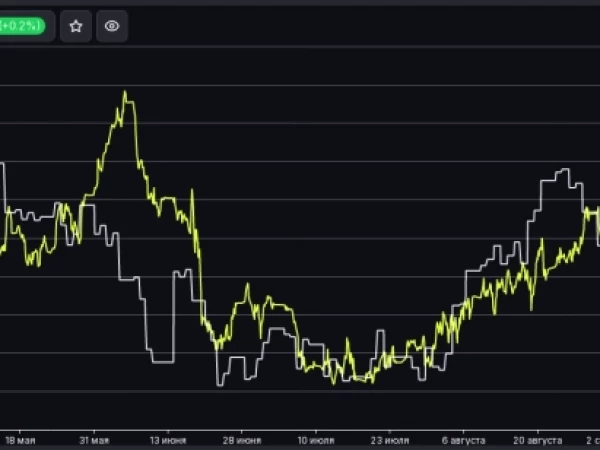
Task: Add chart to favorites with star icon
Action: [x=76, y=26]
